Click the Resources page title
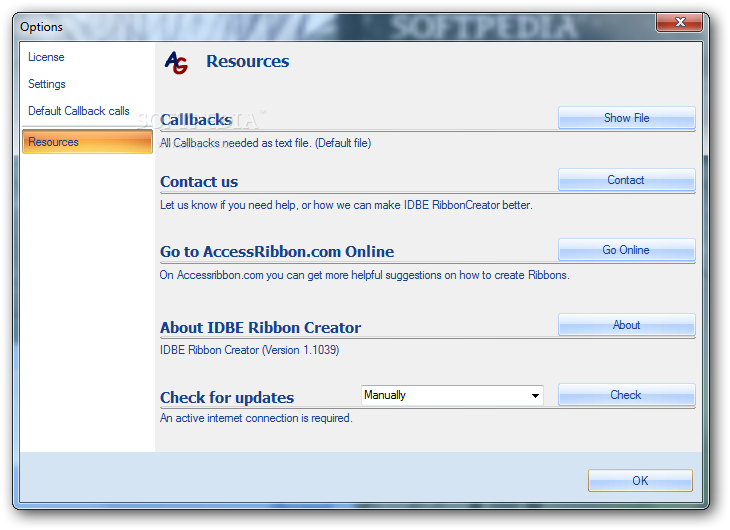 (x=248, y=61)
